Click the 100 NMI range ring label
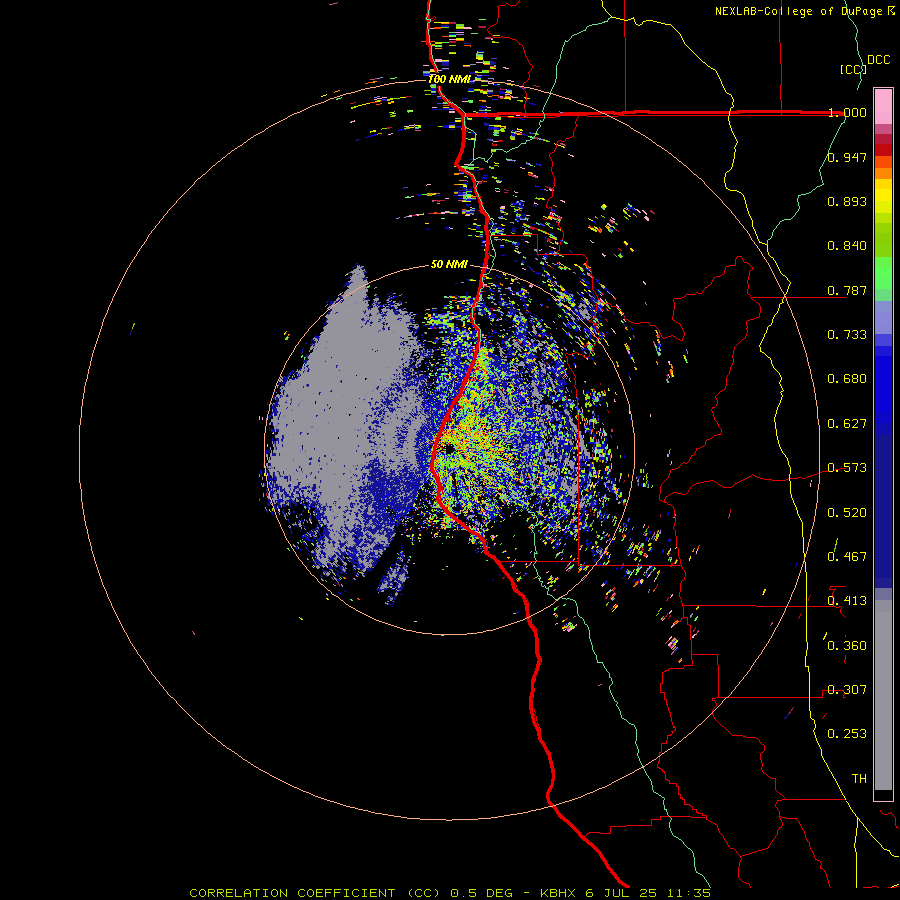 [449, 79]
